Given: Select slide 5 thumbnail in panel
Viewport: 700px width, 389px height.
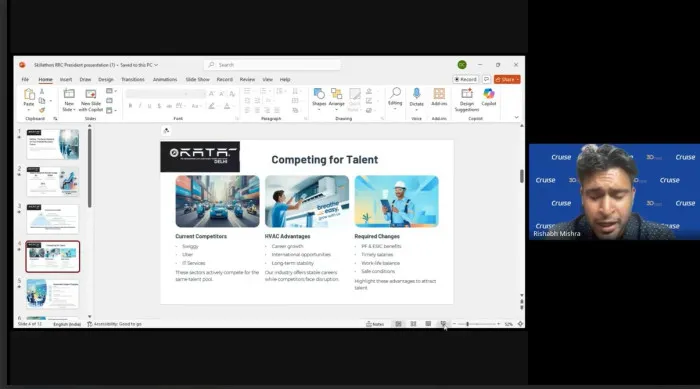Looking at the screenshot, I should coord(53,293).
